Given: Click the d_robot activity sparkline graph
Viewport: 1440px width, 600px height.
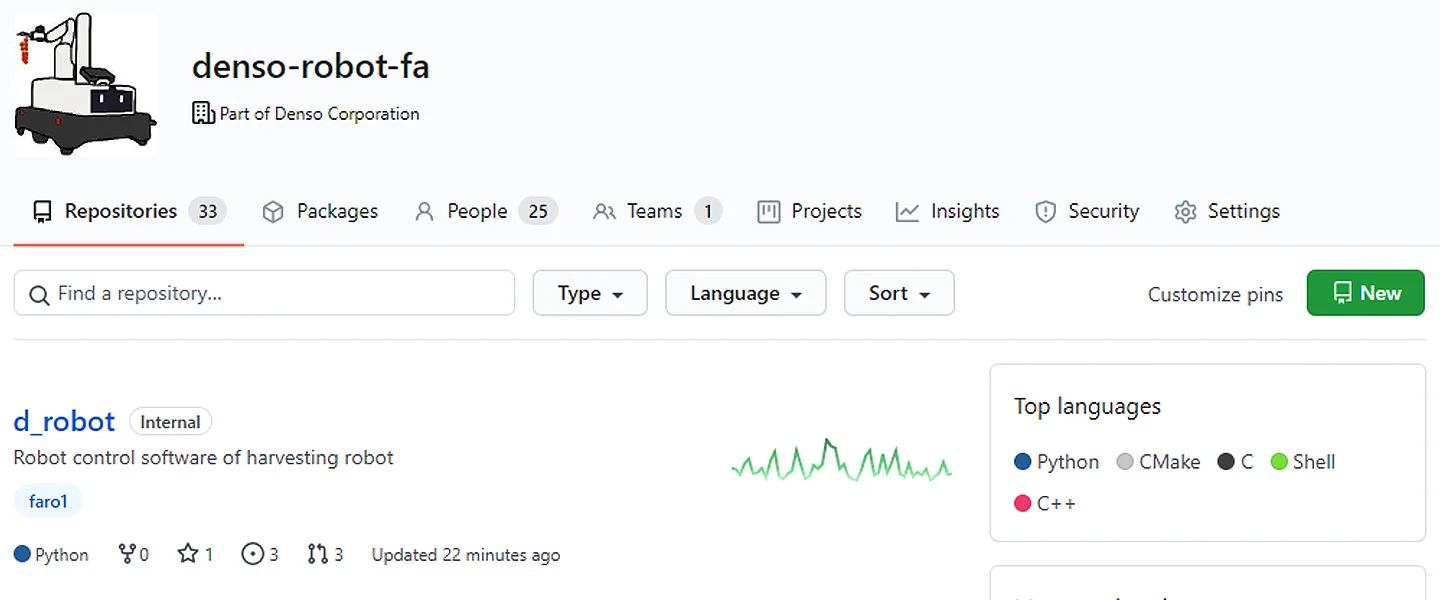Looking at the screenshot, I should point(841,460).
